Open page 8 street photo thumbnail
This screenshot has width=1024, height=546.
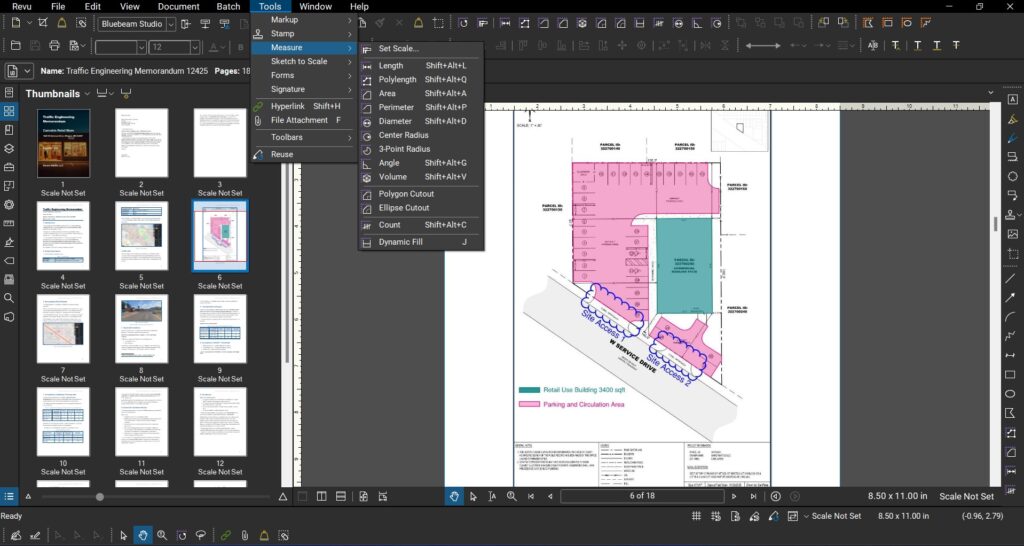pyautogui.click(x=142, y=329)
